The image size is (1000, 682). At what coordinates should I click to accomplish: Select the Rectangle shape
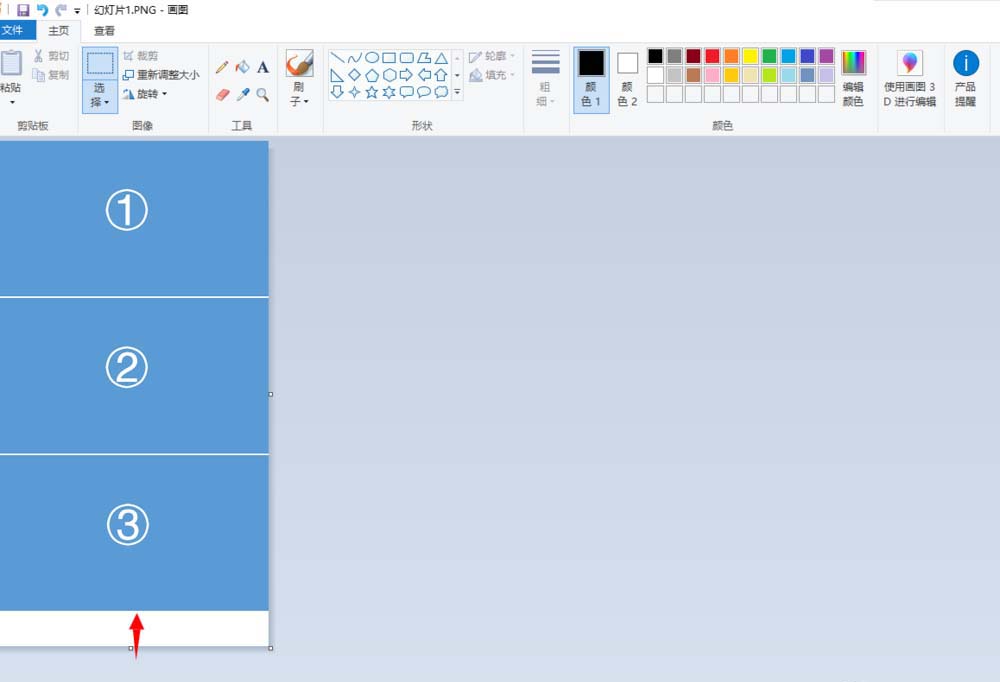pyautogui.click(x=389, y=58)
